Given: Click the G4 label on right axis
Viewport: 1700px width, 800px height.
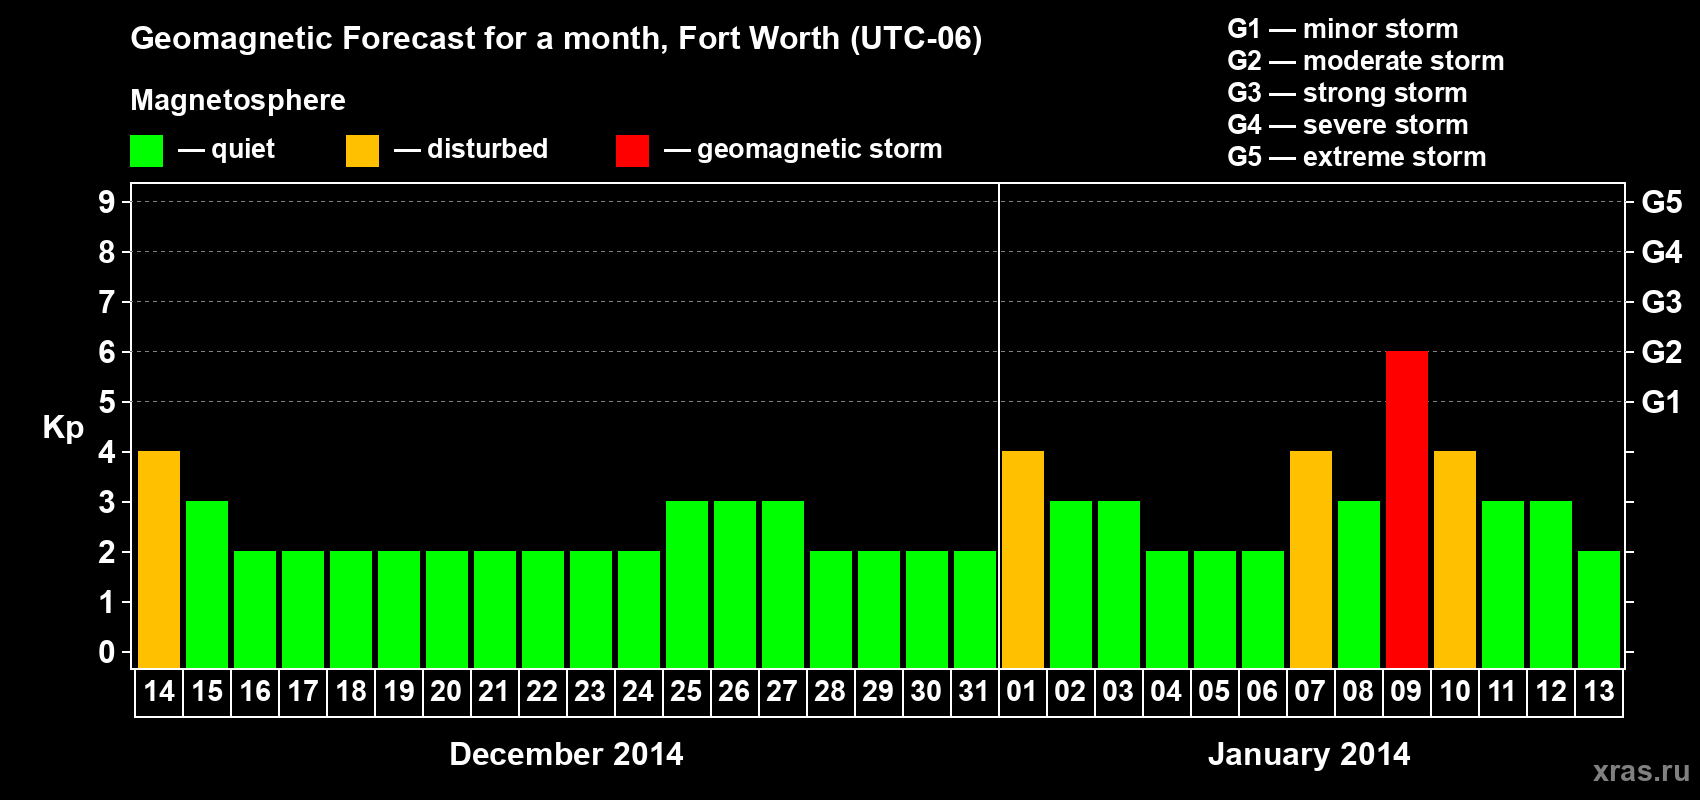Looking at the screenshot, I should point(1662,252).
